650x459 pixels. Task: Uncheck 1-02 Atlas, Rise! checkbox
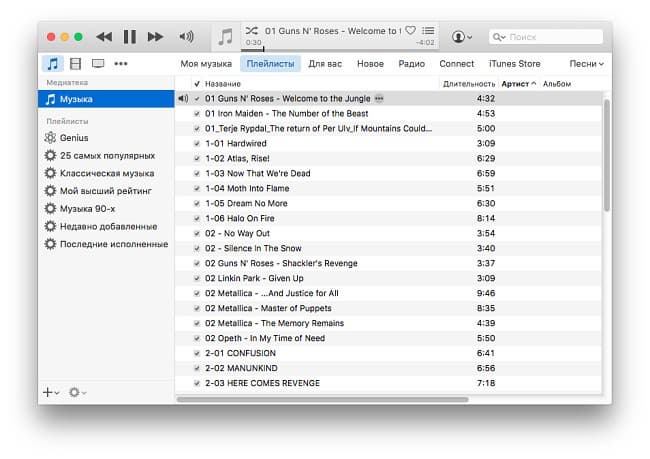pyautogui.click(x=197, y=158)
